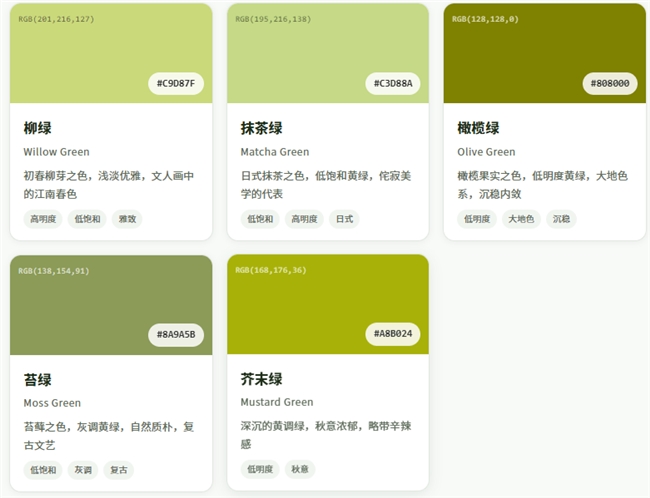The image size is (650, 498).
Task: Click 低明度 tag on 橄榄绿 card
Action: (x=477, y=219)
